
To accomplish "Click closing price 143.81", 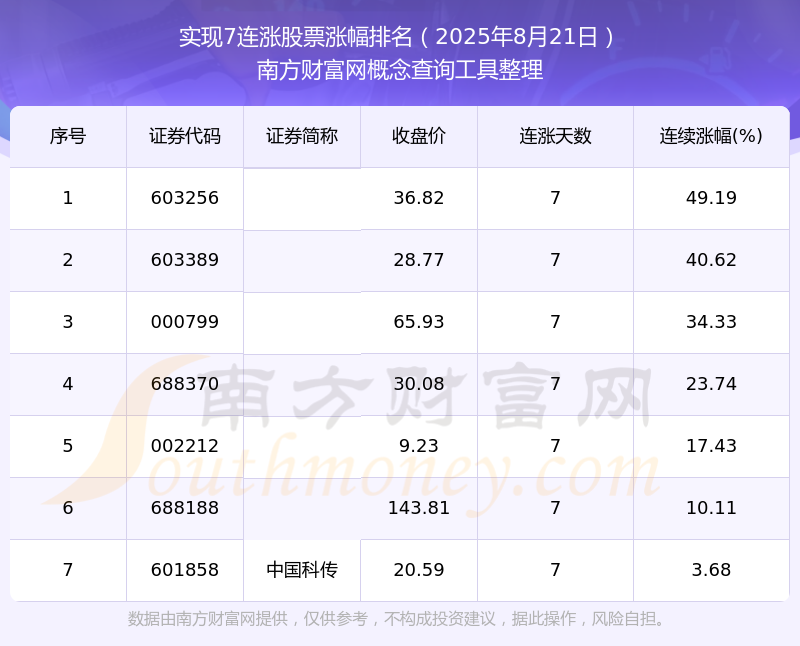I will click(419, 508).
